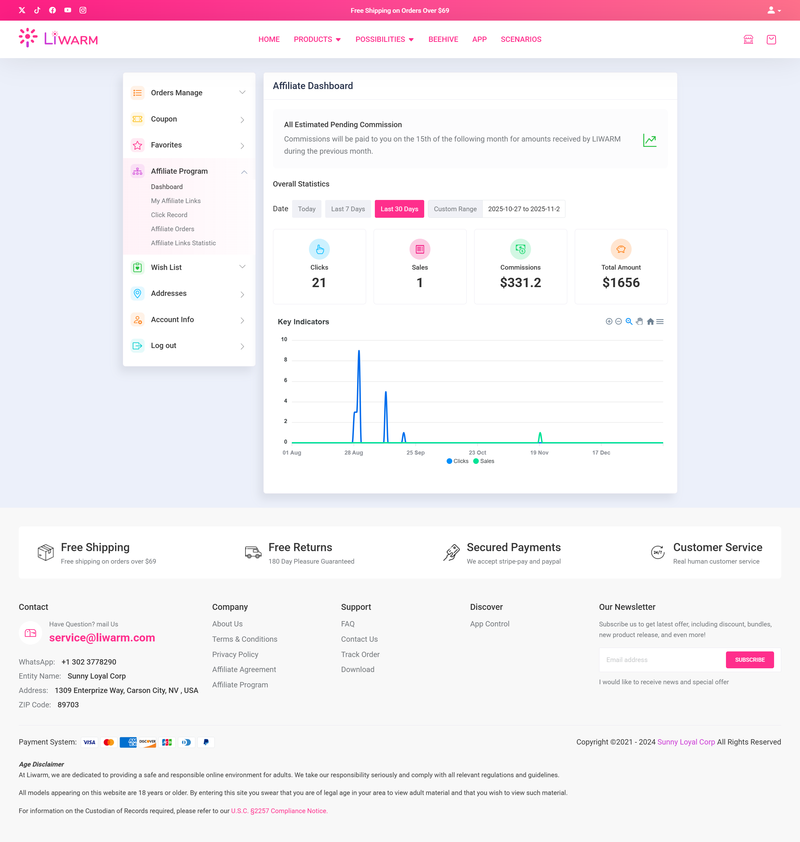Open Account Info via its chevron
Screen dimensions: 800x842
click(x=242, y=321)
